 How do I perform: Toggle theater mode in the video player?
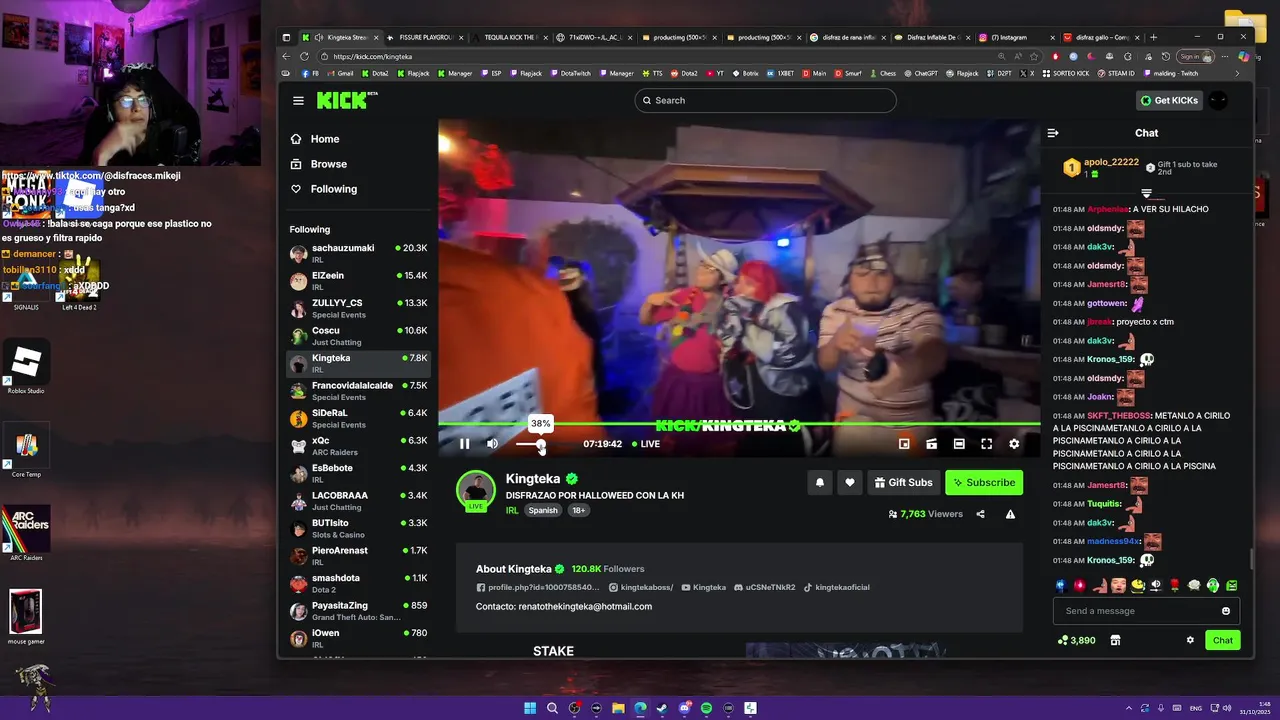[x=959, y=444]
